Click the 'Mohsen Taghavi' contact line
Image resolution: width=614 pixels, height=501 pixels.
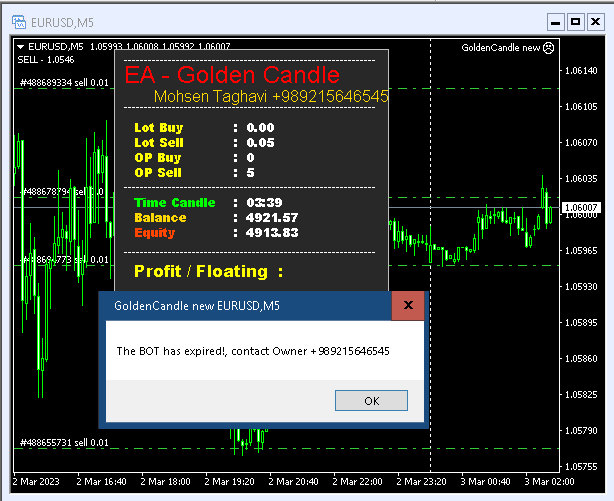(271, 96)
